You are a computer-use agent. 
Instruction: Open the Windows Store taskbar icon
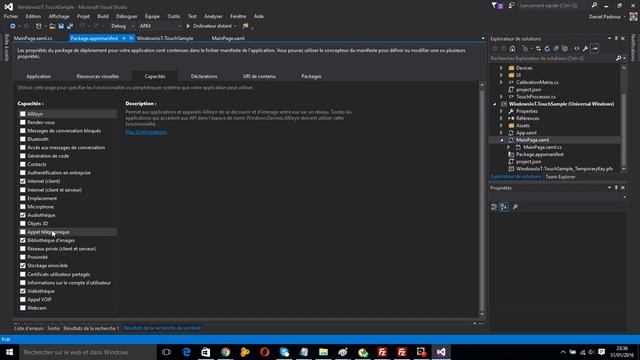point(206,352)
